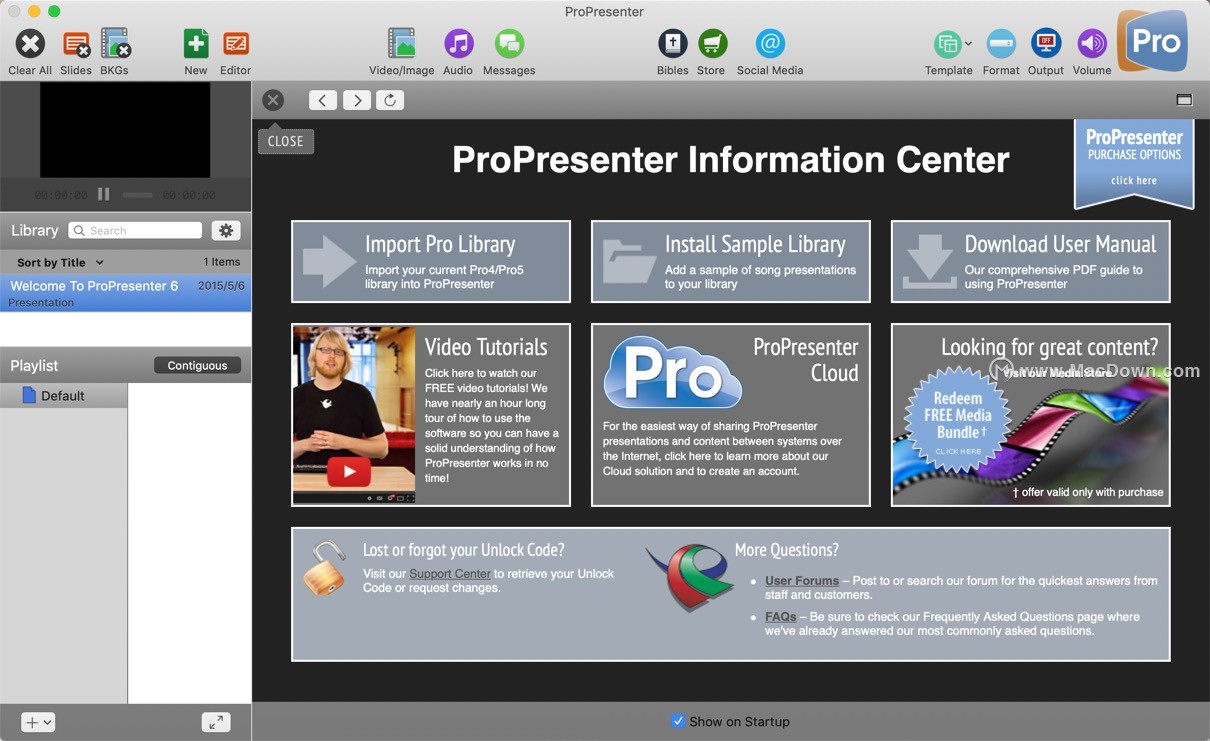This screenshot has height=741, width=1210.
Task: Open the Sort by Title dropdown
Action: [60, 262]
